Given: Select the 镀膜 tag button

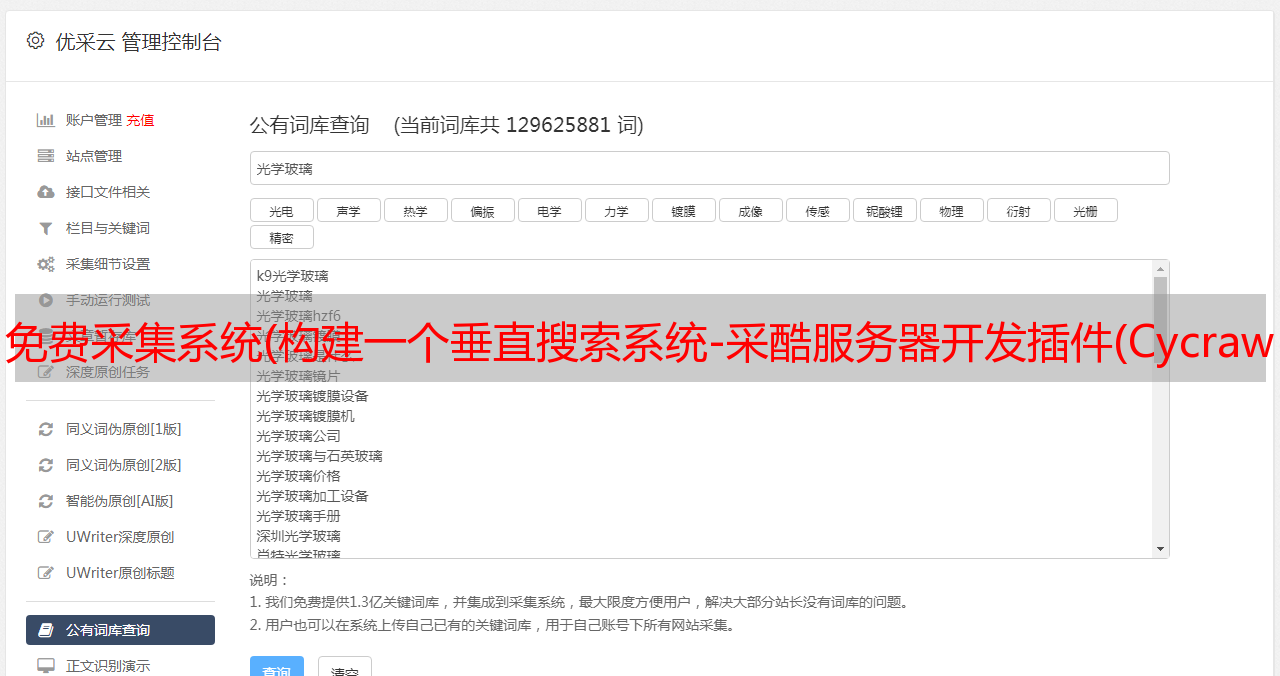Looking at the screenshot, I should tap(684, 210).
